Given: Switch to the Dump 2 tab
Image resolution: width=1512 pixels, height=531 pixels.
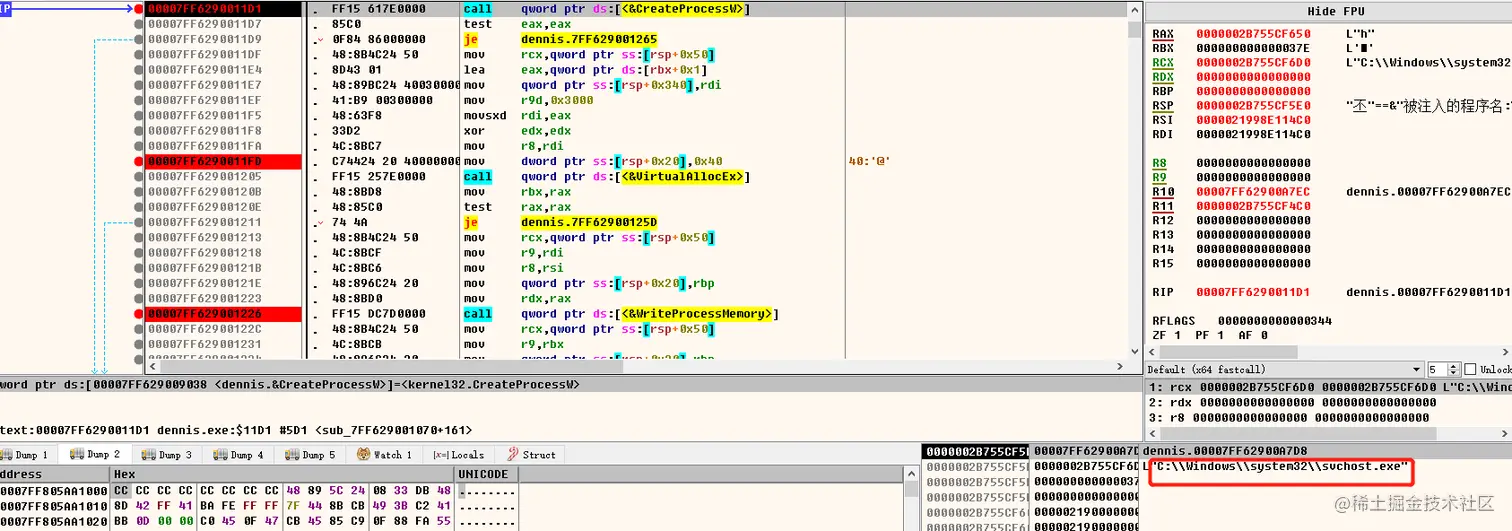Looking at the screenshot, I should point(96,454).
